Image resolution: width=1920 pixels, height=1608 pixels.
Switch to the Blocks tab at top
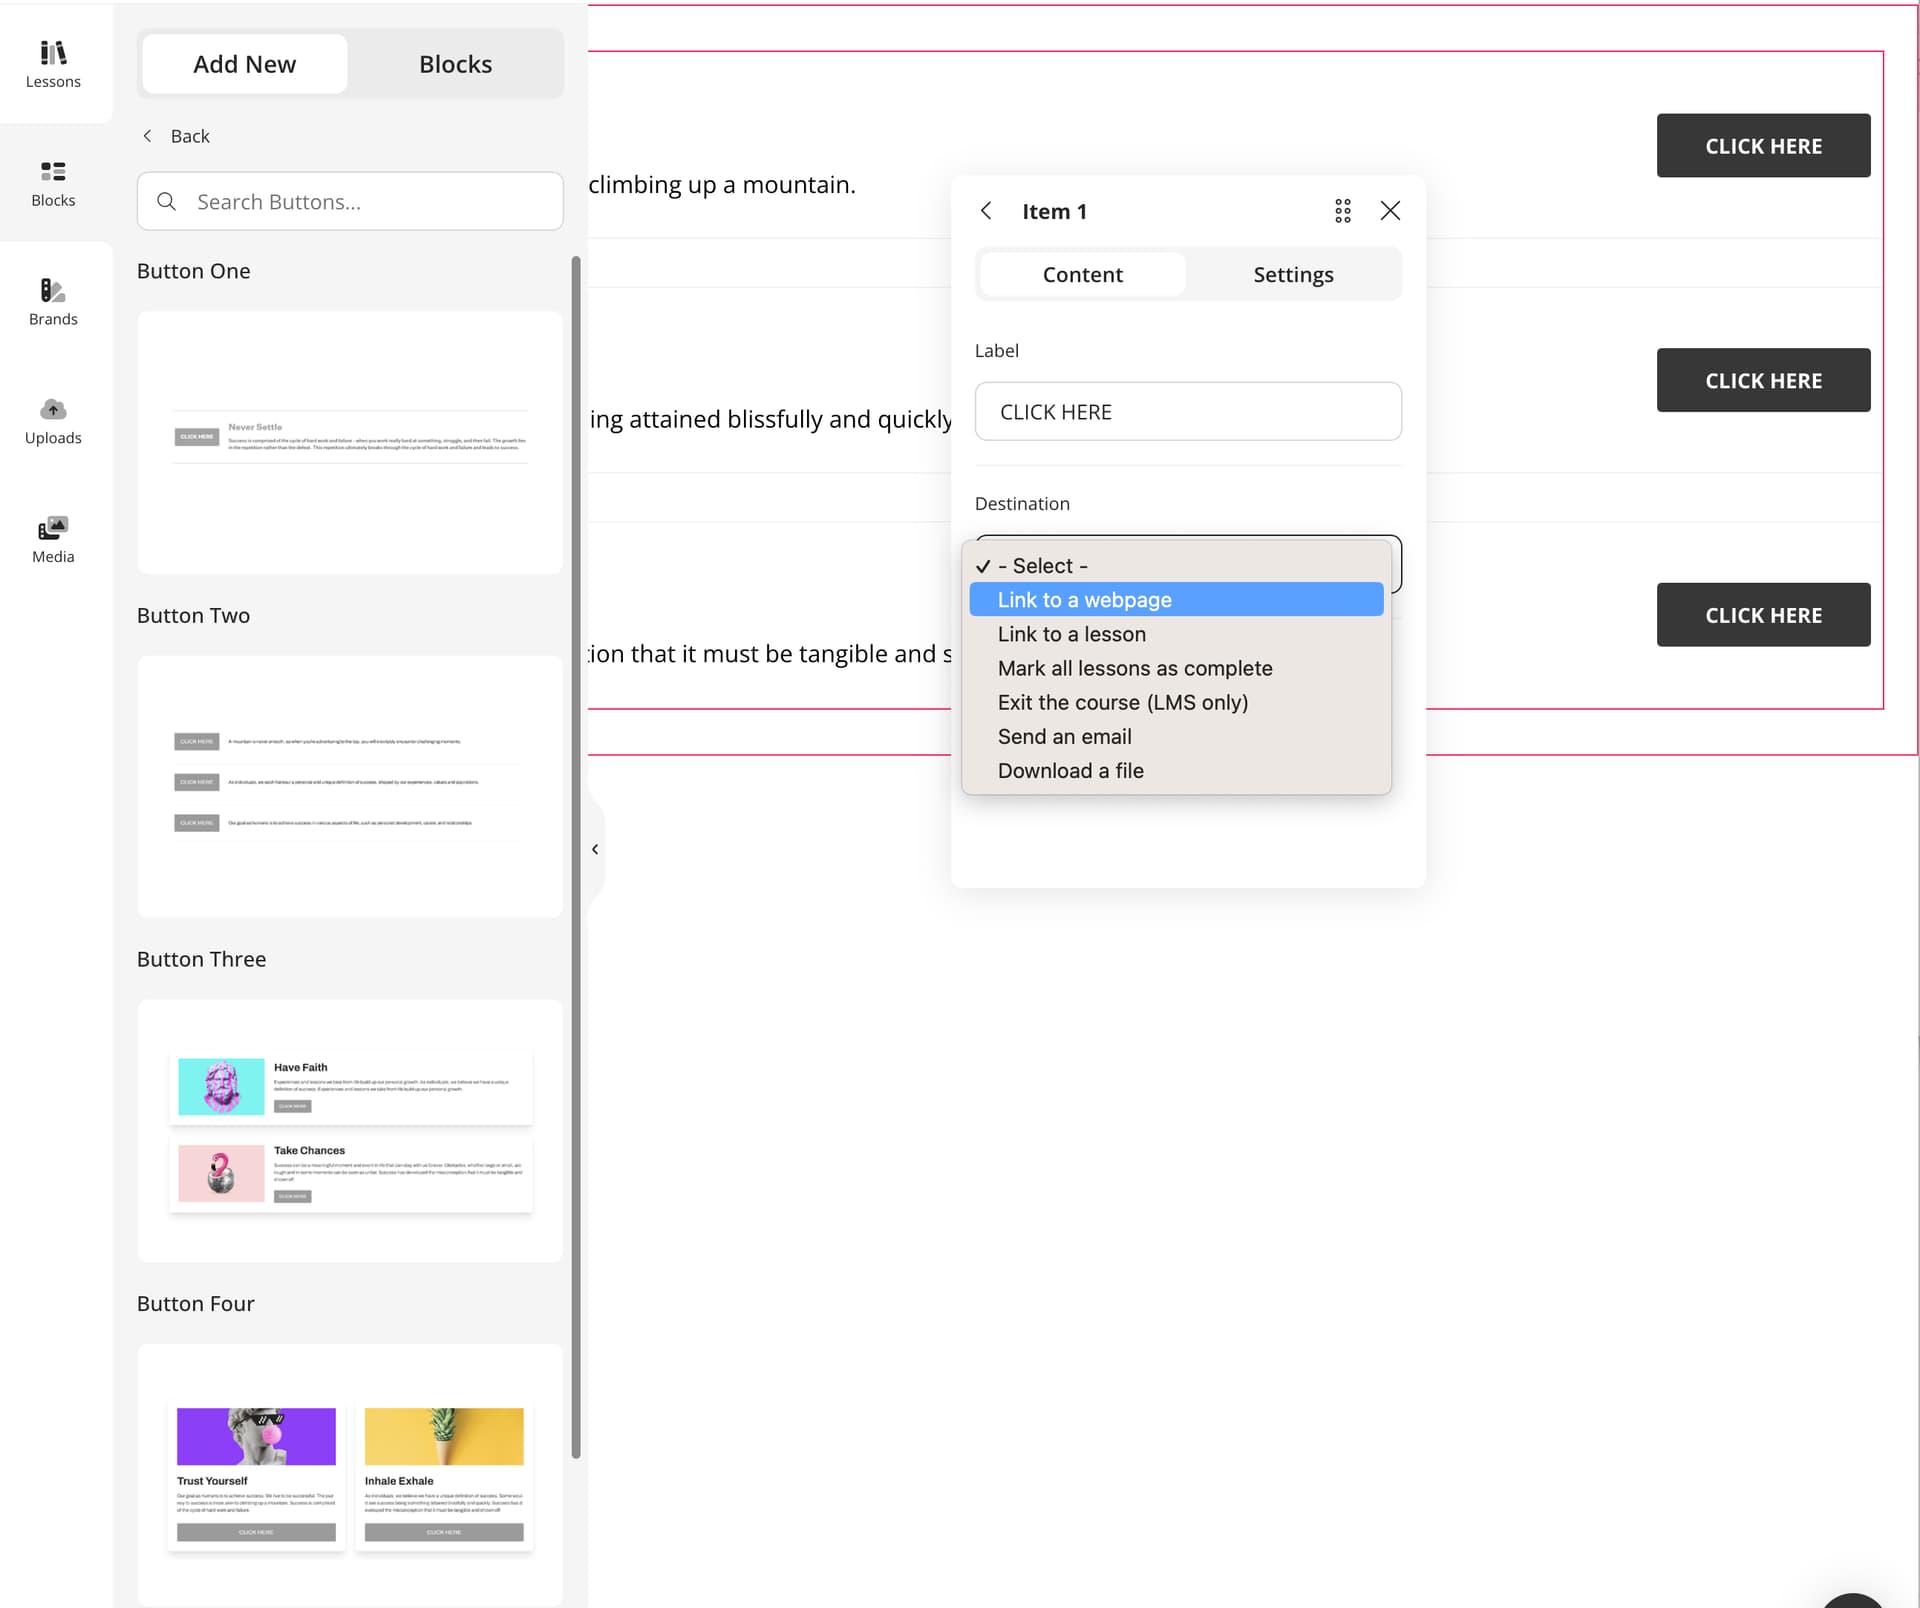455,64
